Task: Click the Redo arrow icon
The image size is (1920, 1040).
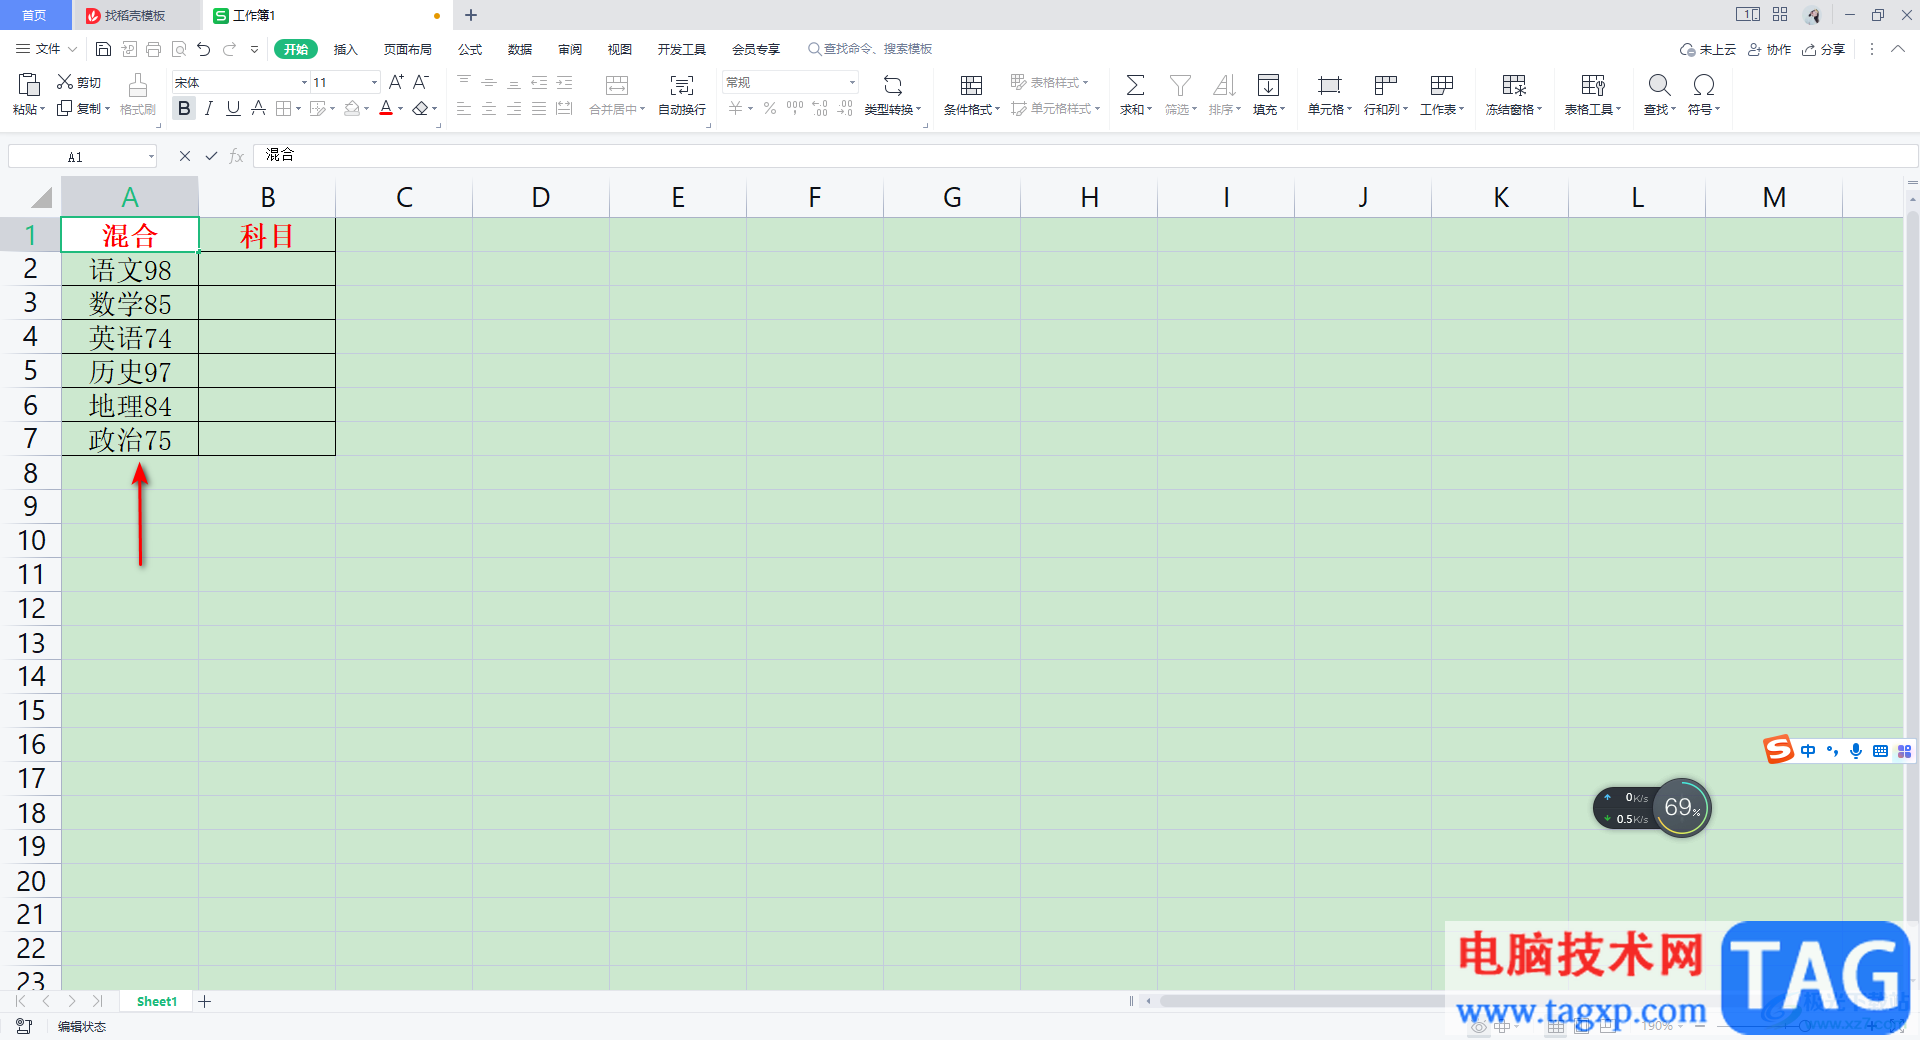Action: click(229, 49)
